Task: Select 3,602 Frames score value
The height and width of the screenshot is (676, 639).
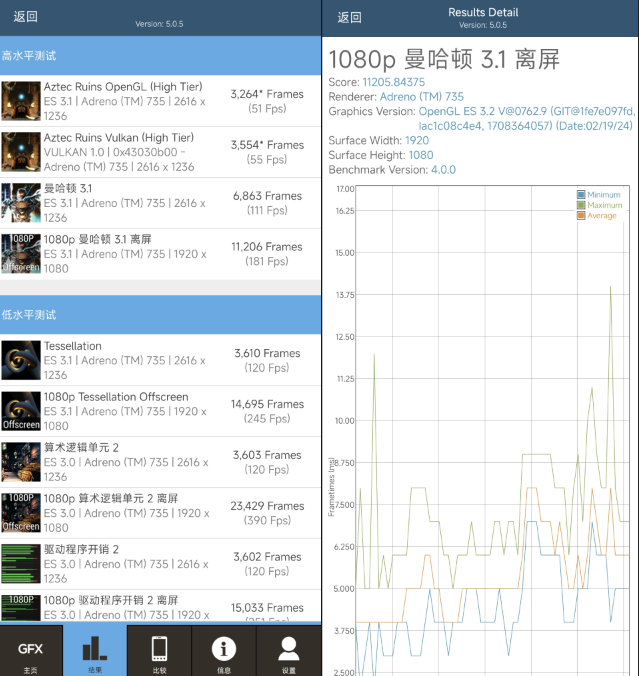Action: [x=267, y=557]
